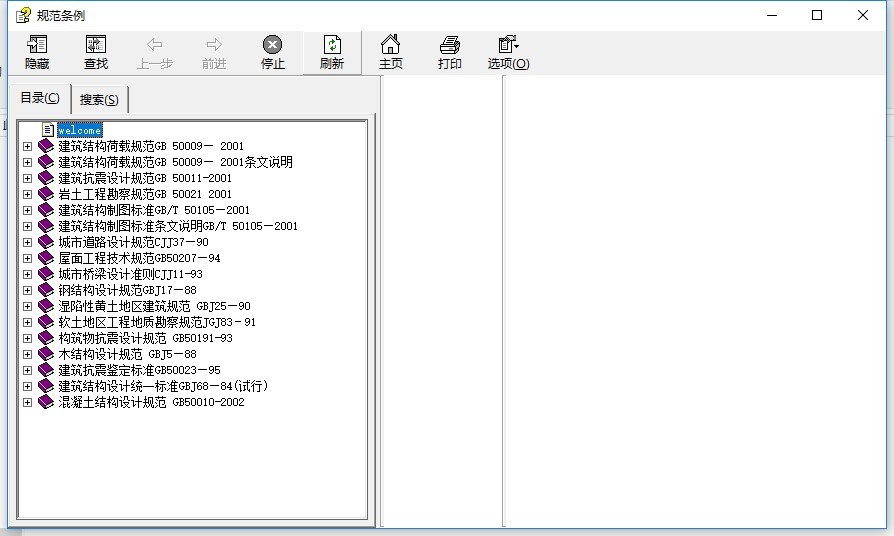Click the 隐藏 (Hide) toolbar icon
Image resolution: width=894 pixels, height=536 pixels.
pos(37,52)
